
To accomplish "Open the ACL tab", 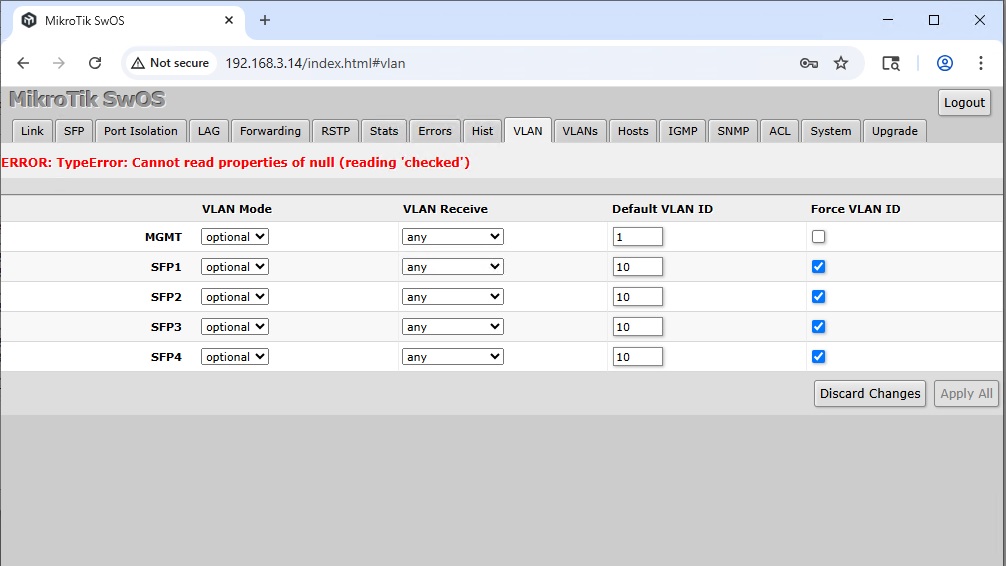I will pos(780,131).
